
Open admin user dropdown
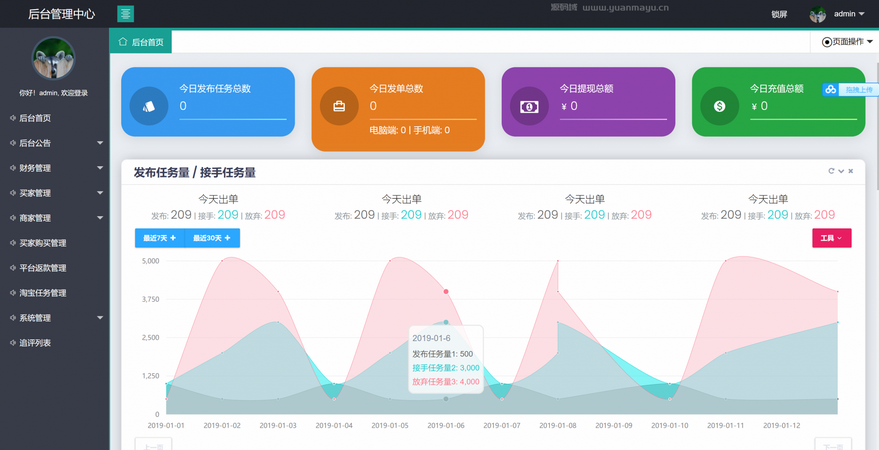[x=849, y=14]
